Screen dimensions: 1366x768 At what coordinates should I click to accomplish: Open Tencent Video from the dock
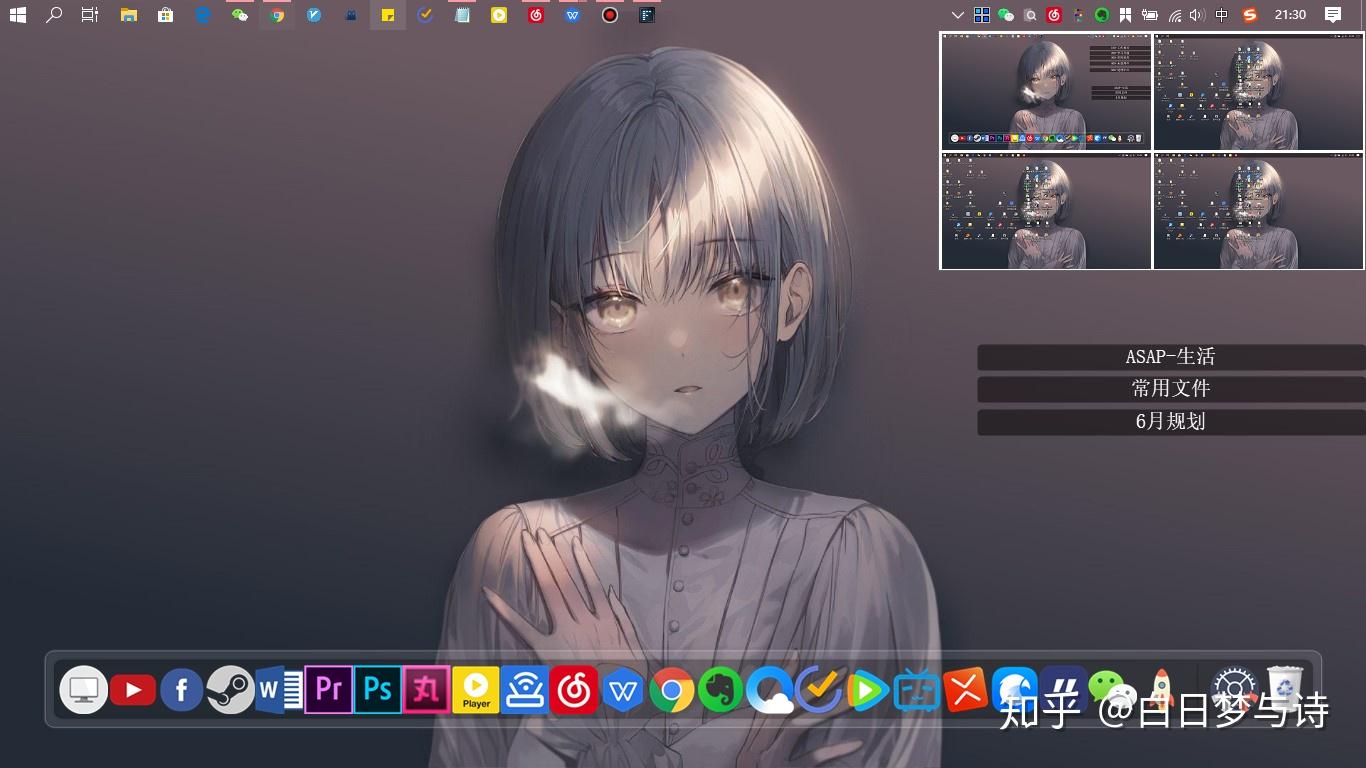(867, 690)
